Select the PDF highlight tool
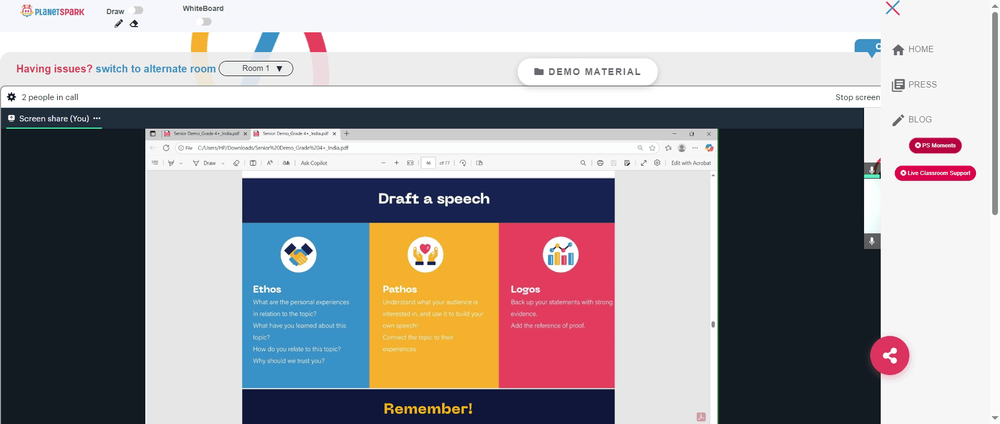Viewport: 1000px width, 424px height. pos(171,163)
